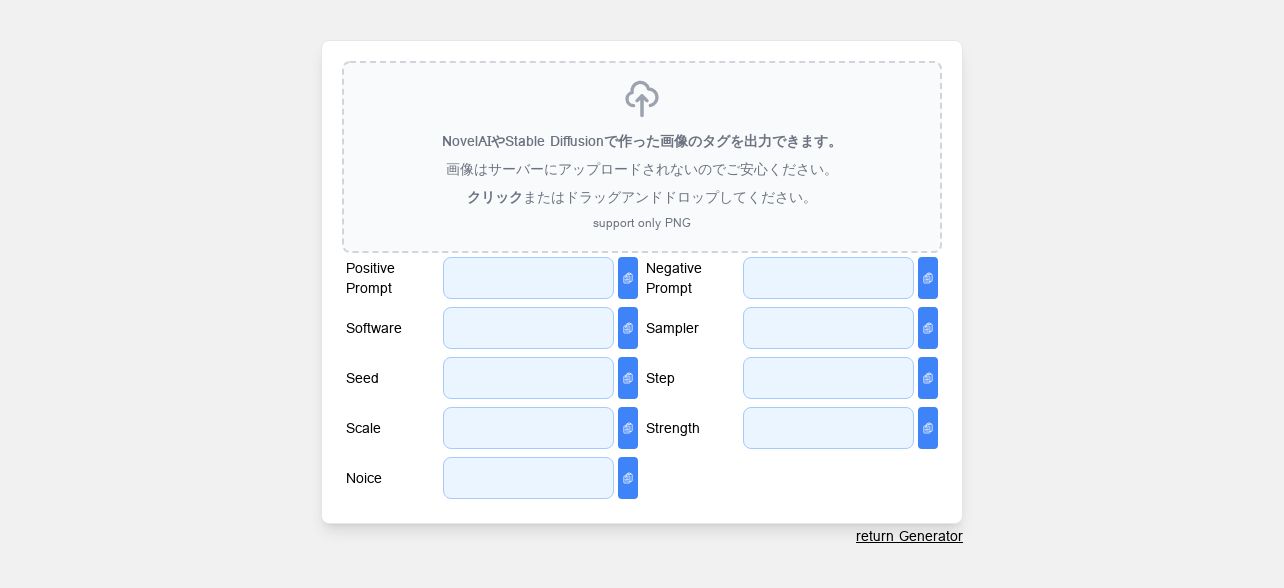Click the Sampler label
This screenshot has width=1284, height=588.
tap(672, 328)
